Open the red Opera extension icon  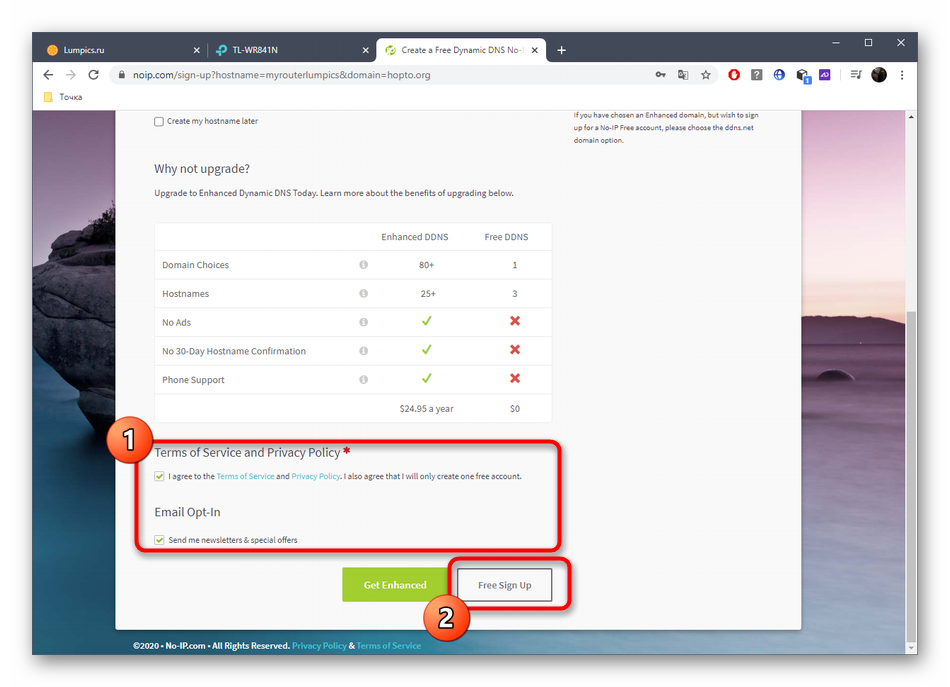pos(734,75)
